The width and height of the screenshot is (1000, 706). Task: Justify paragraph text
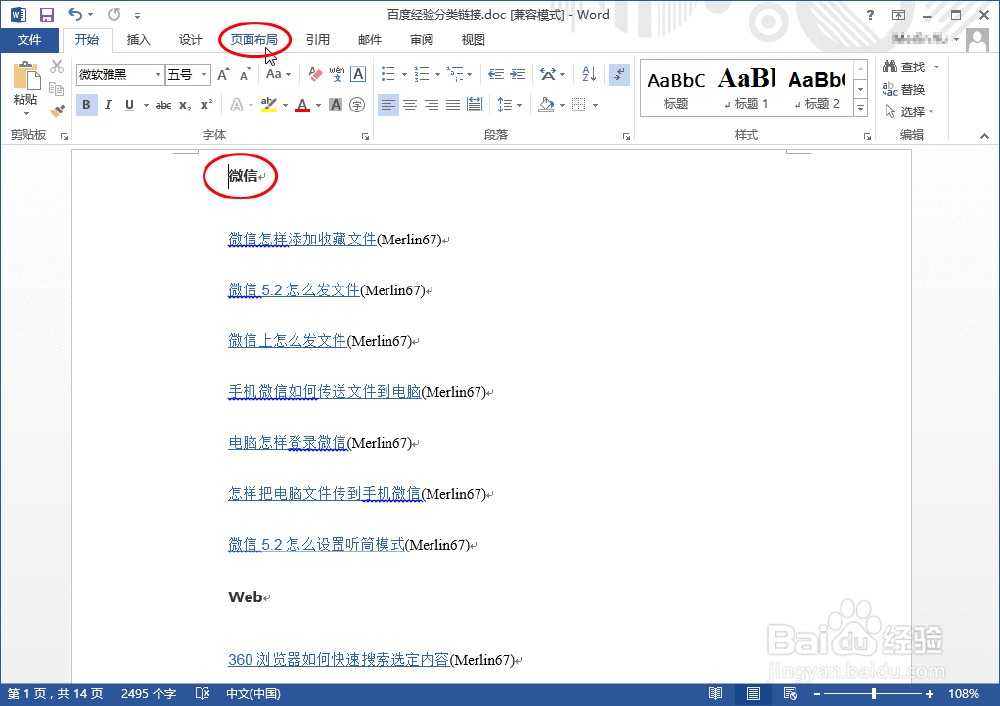(453, 105)
